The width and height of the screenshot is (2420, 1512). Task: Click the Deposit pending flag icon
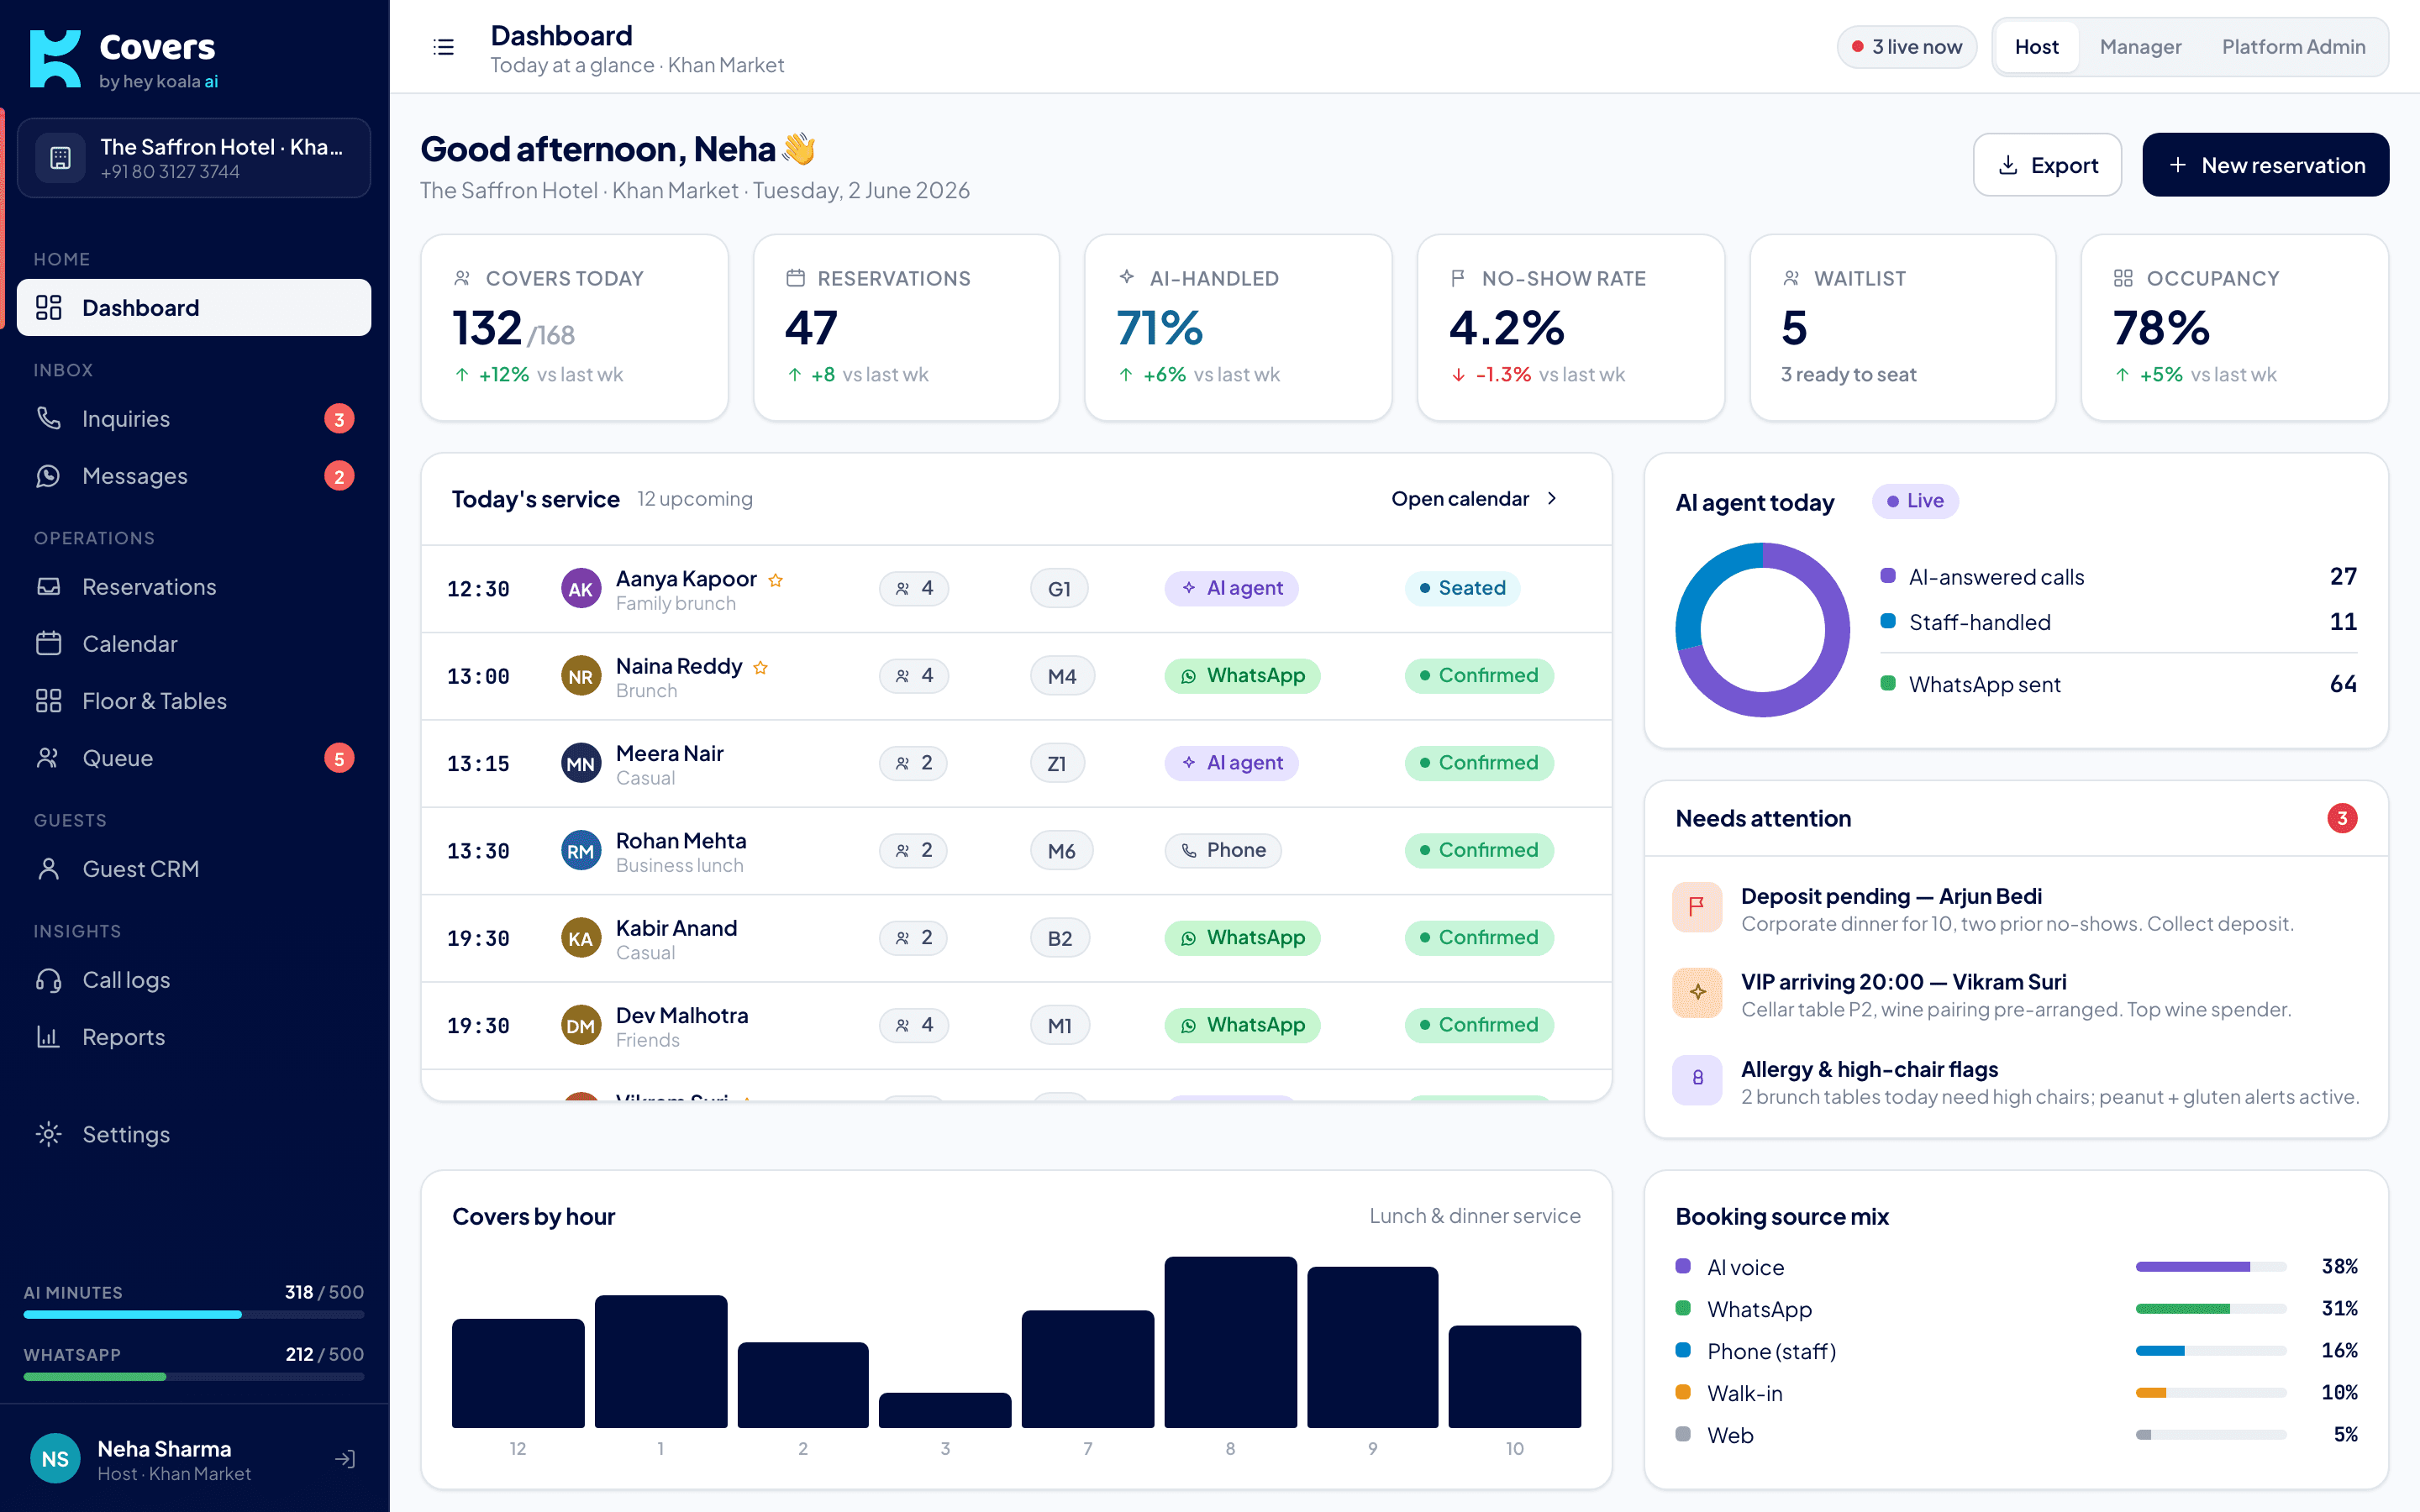pyautogui.click(x=1697, y=907)
